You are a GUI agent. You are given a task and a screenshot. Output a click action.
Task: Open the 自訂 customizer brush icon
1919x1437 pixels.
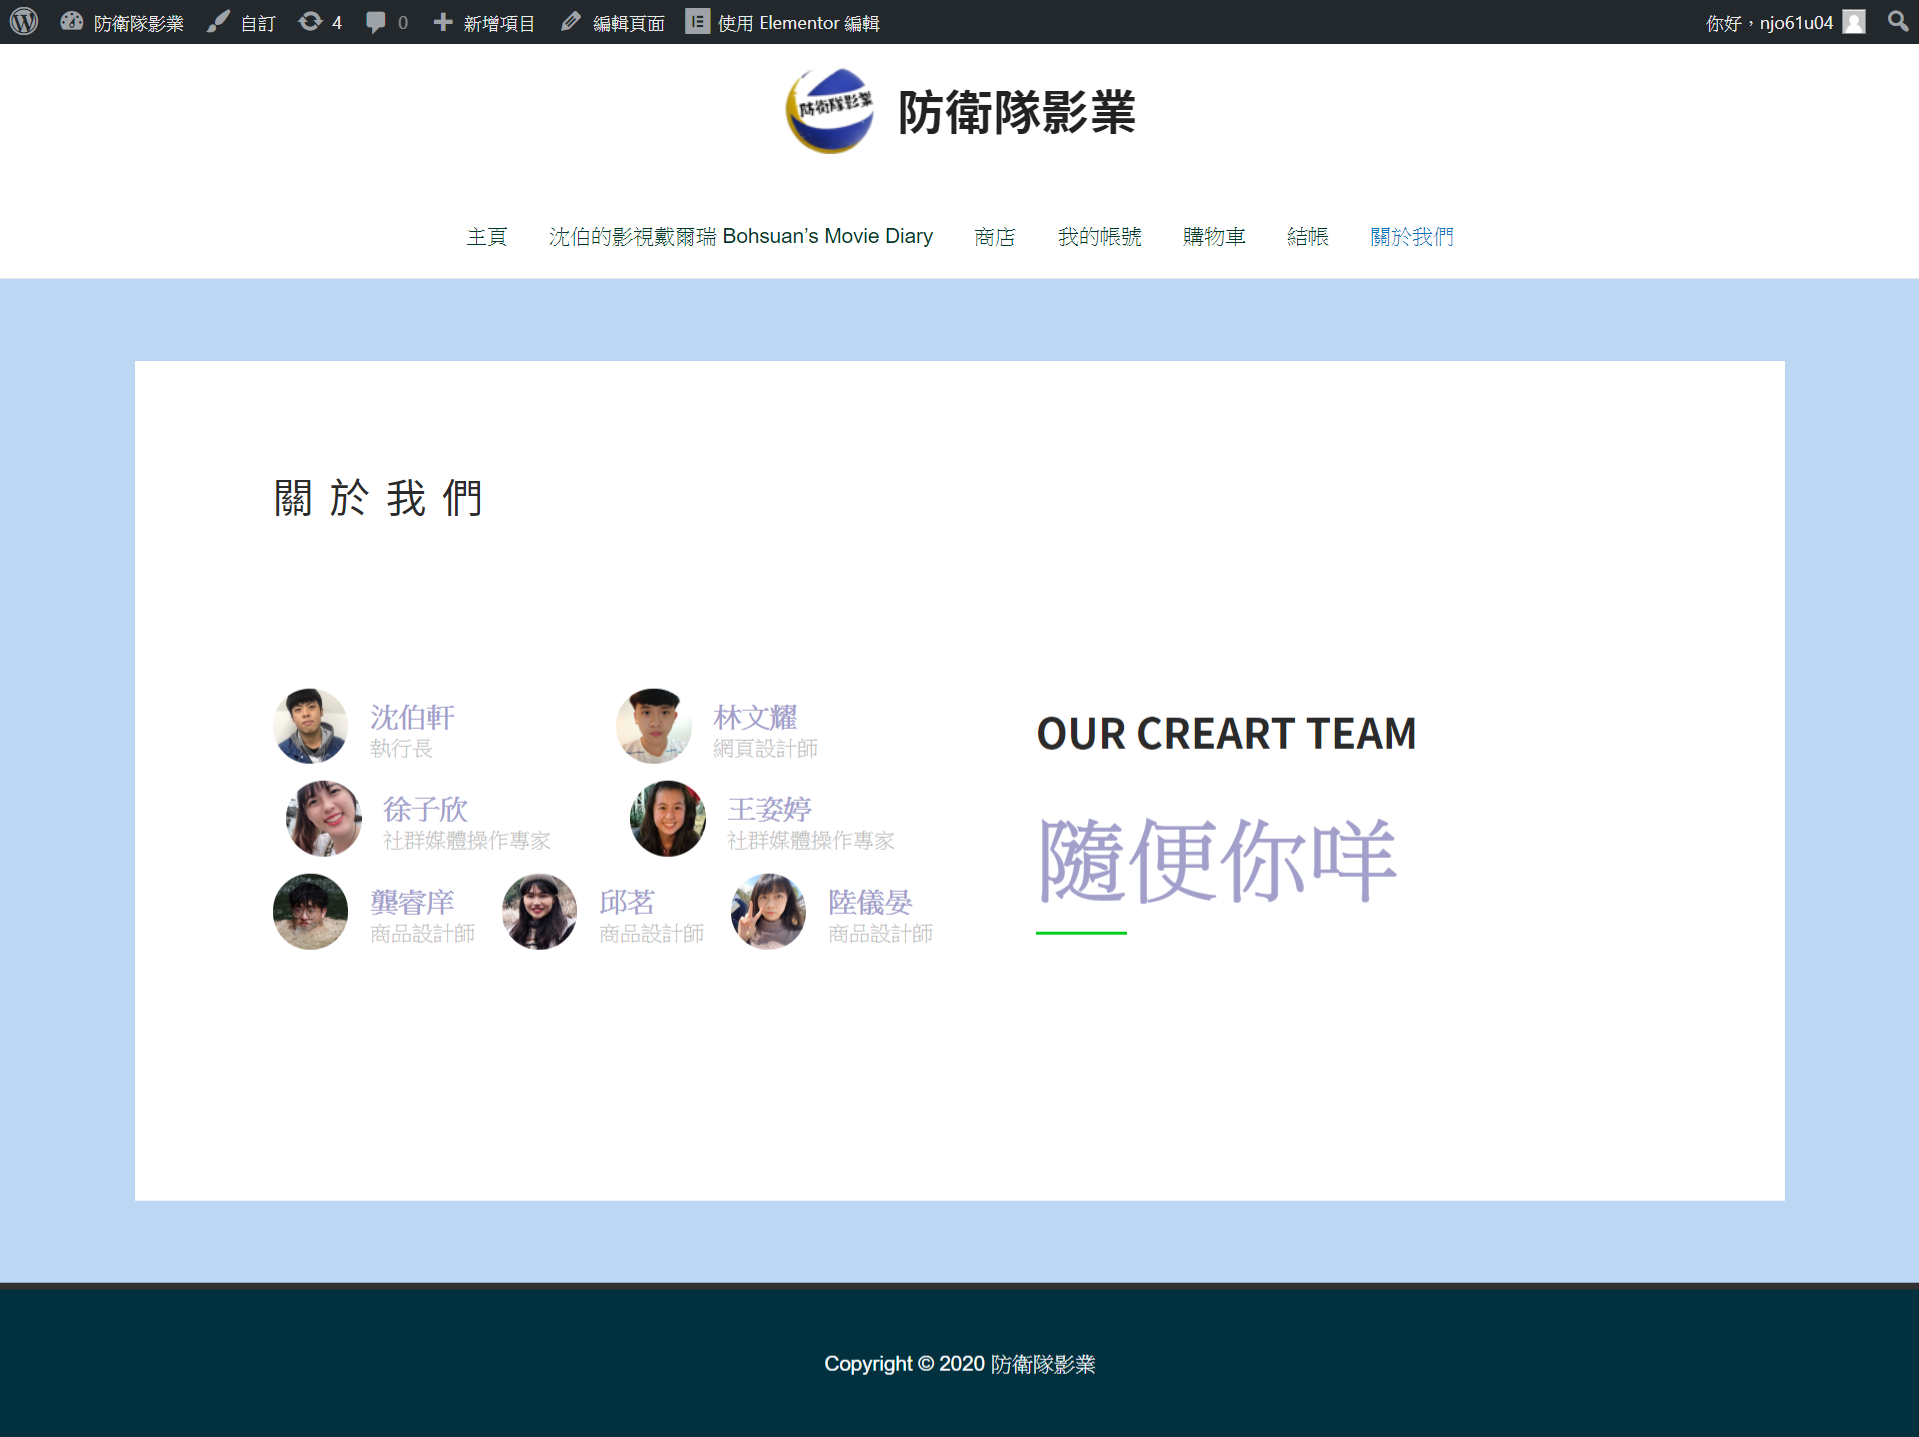coord(218,22)
